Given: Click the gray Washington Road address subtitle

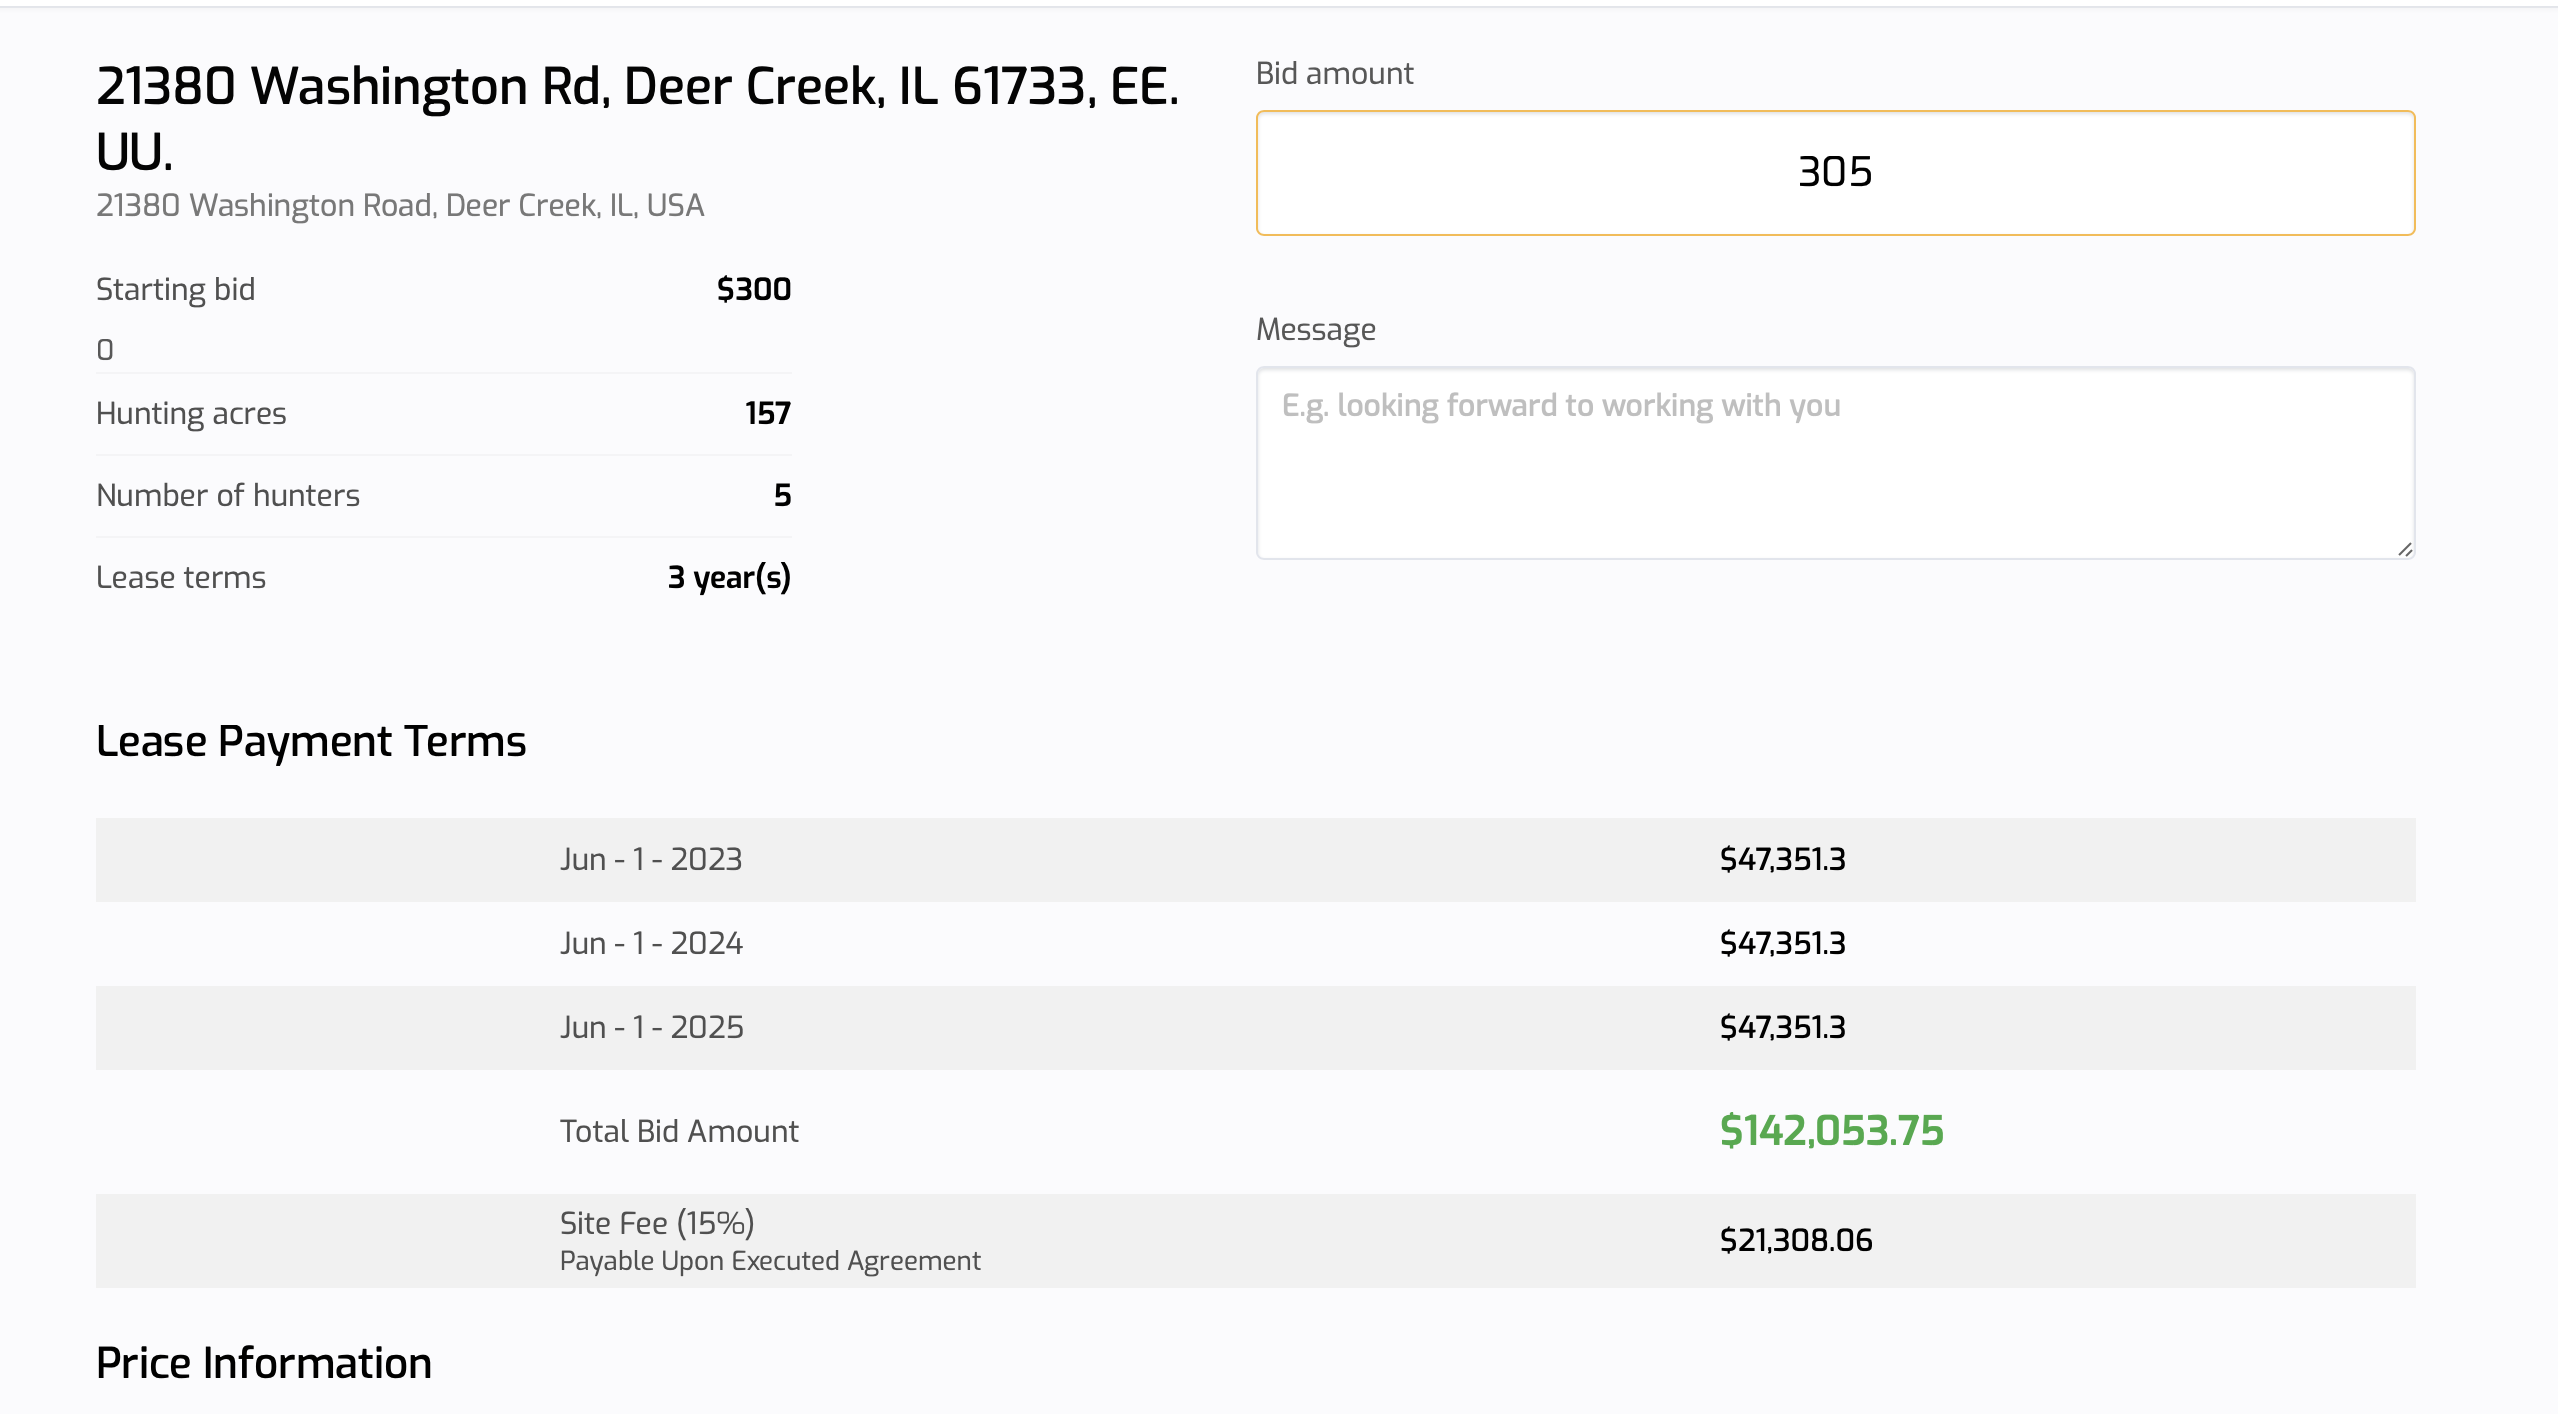Looking at the screenshot, I should pos(400,205).
